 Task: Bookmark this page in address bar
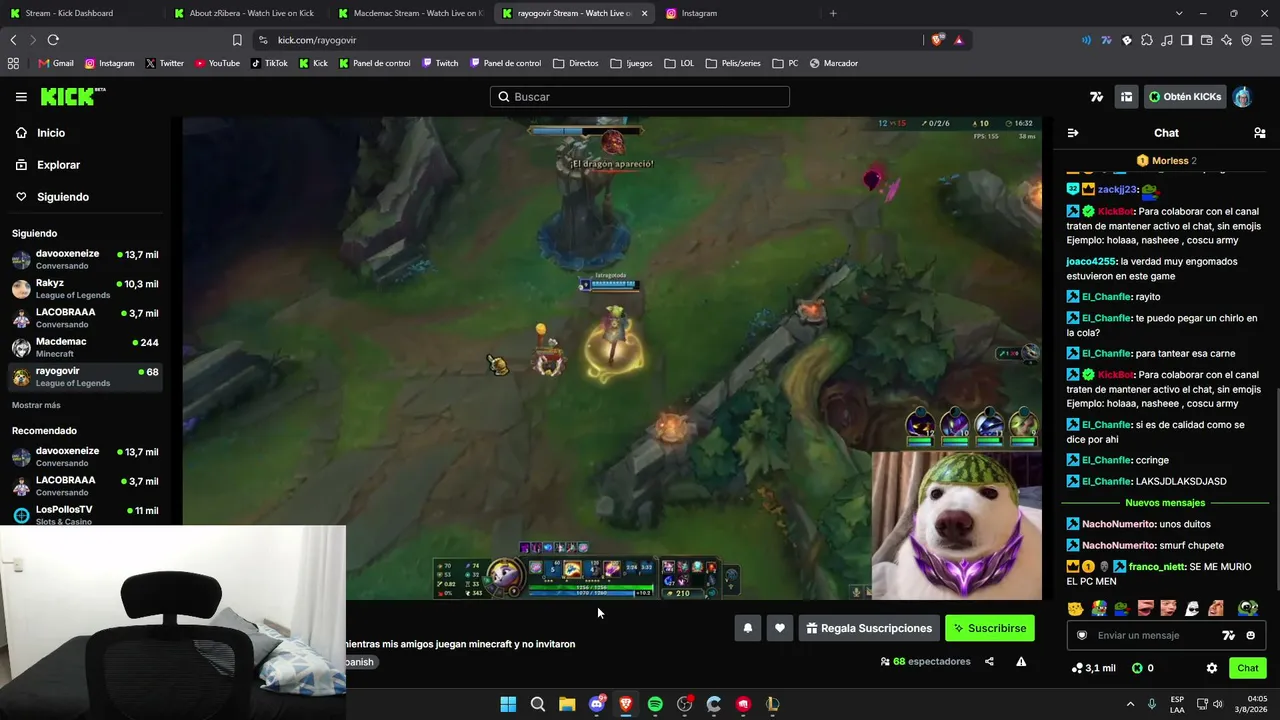pyautogui.click(x=237, y=40)
